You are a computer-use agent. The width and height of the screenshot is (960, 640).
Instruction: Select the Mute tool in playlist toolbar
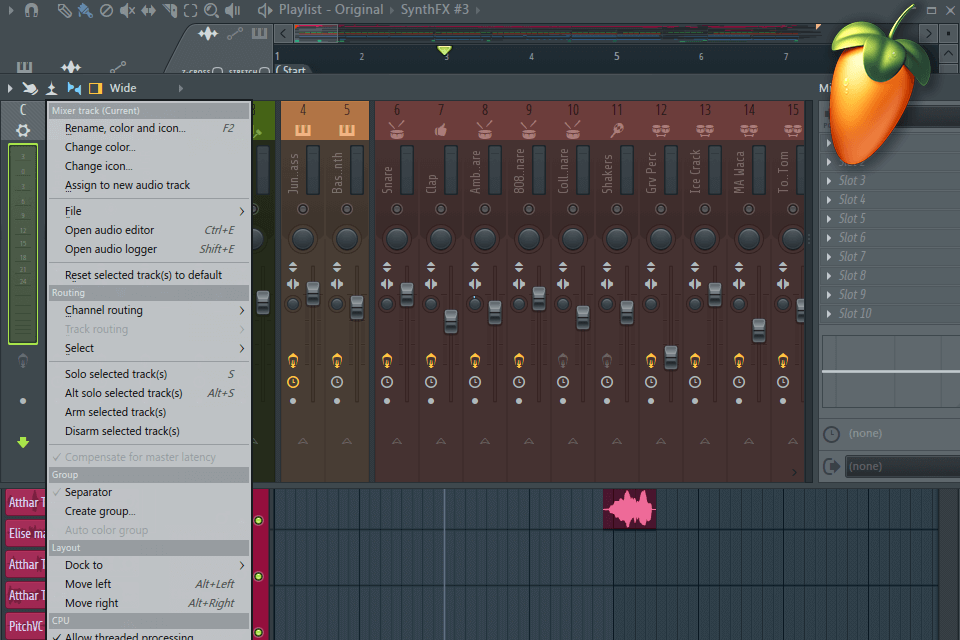[x=127, y=10]
